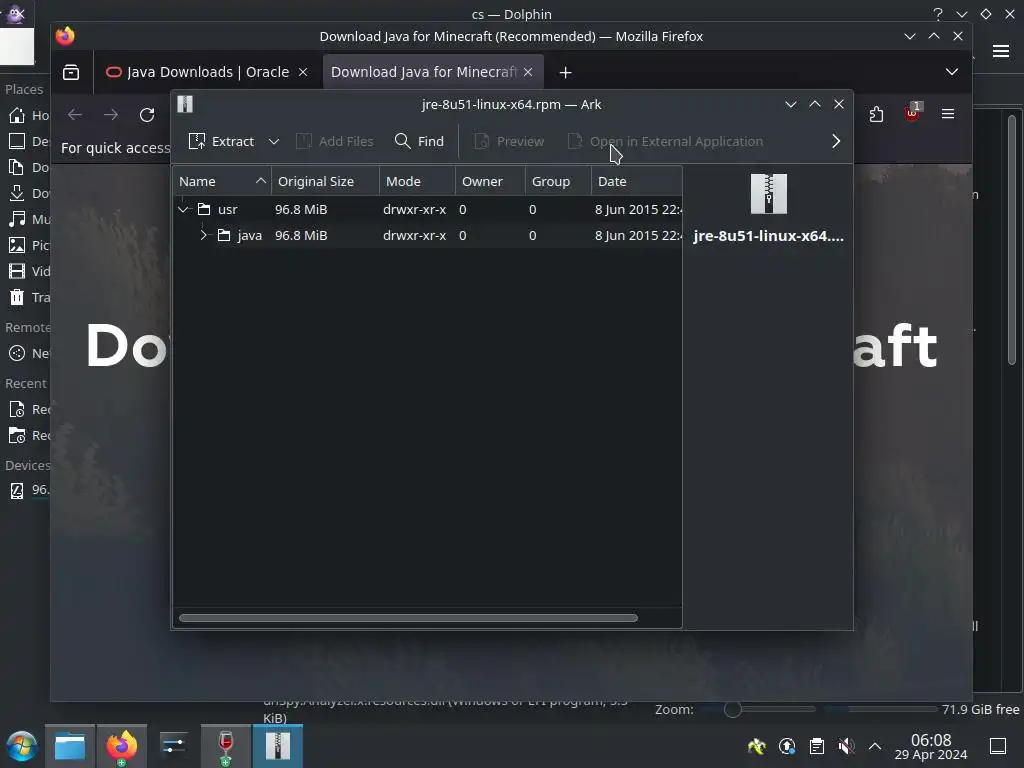Switch to Ark from taskbar

pyautogui.click(x=278, y=746)
